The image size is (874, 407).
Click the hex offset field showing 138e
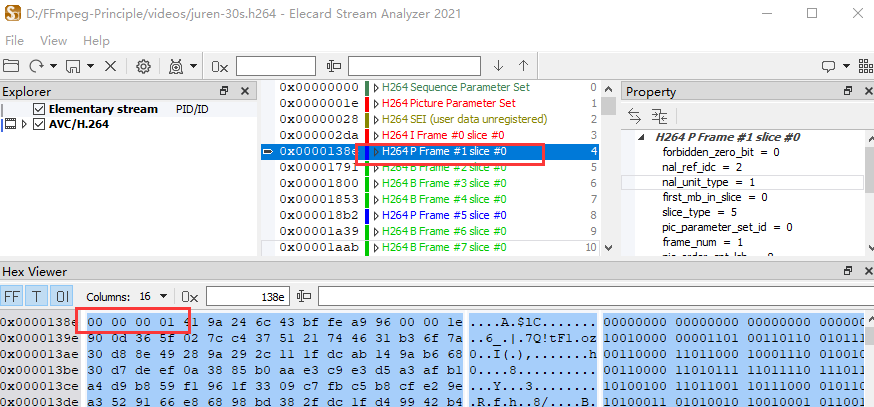click(x=246, y=297)
